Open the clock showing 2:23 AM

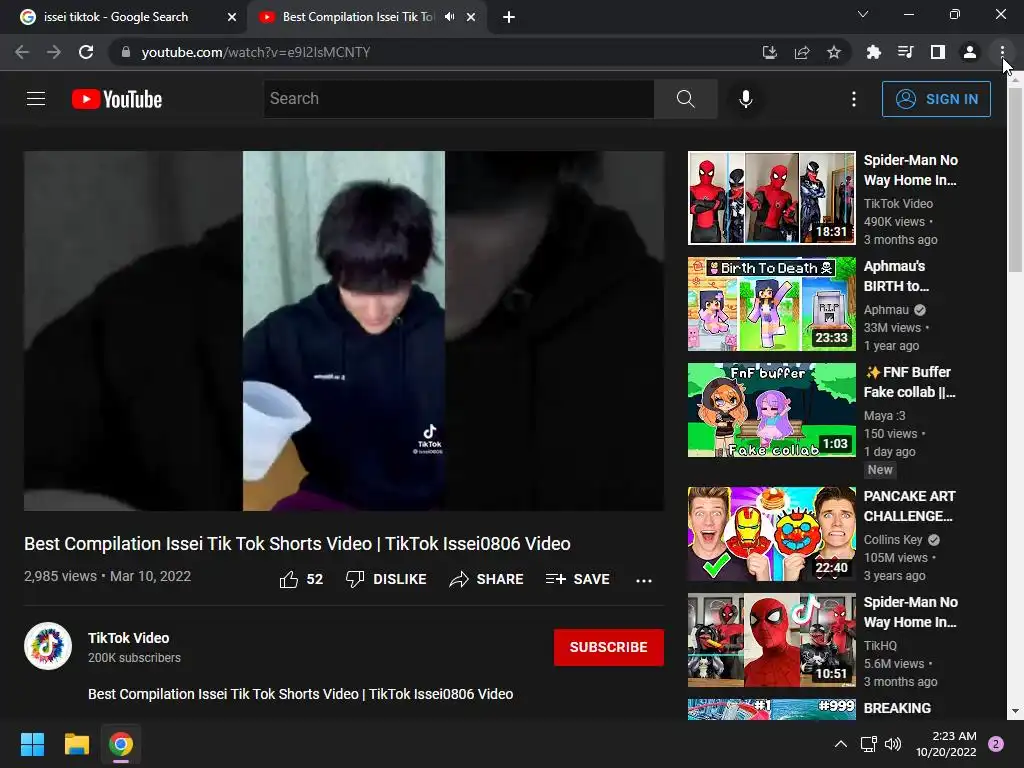click(946, 744)
